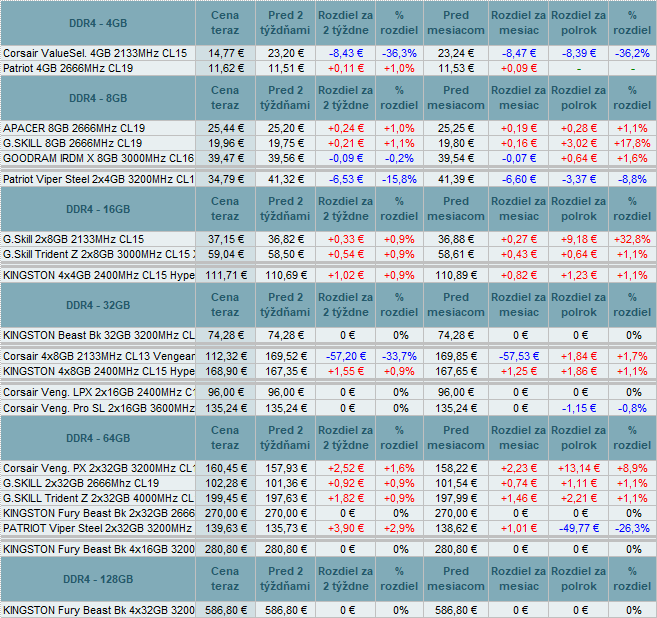Click Patriot Viper Steel 2x4GB 3200MHz name

[x=98, y=179]
